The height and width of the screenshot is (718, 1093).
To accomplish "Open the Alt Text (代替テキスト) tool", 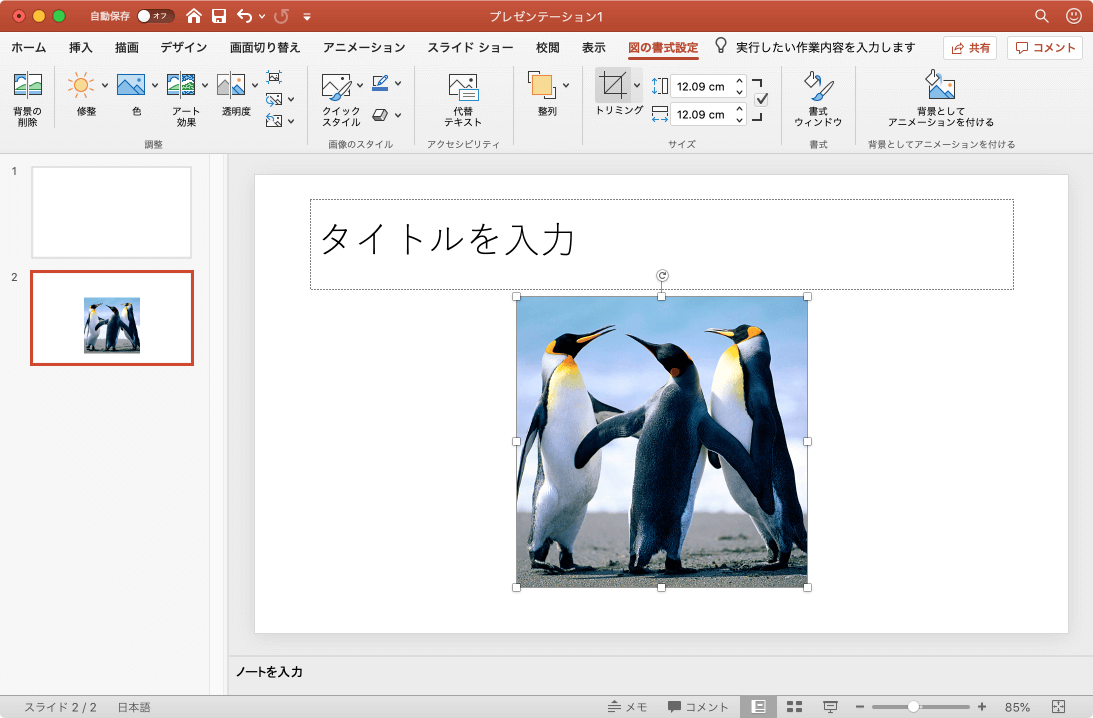I will point(463,87).
